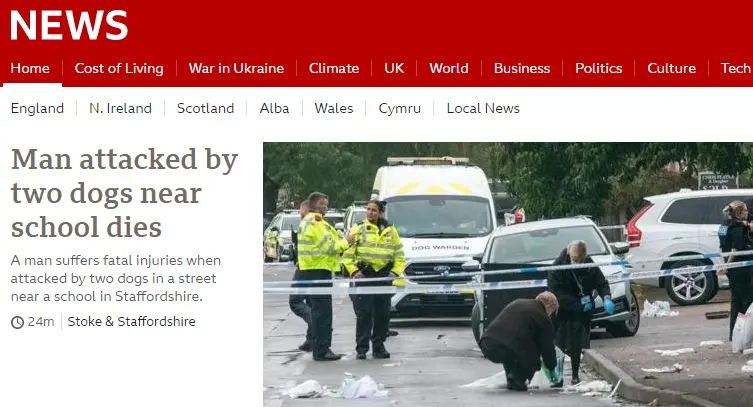Open the Scotland regional link
753x407 pixels.
[206, 108]
